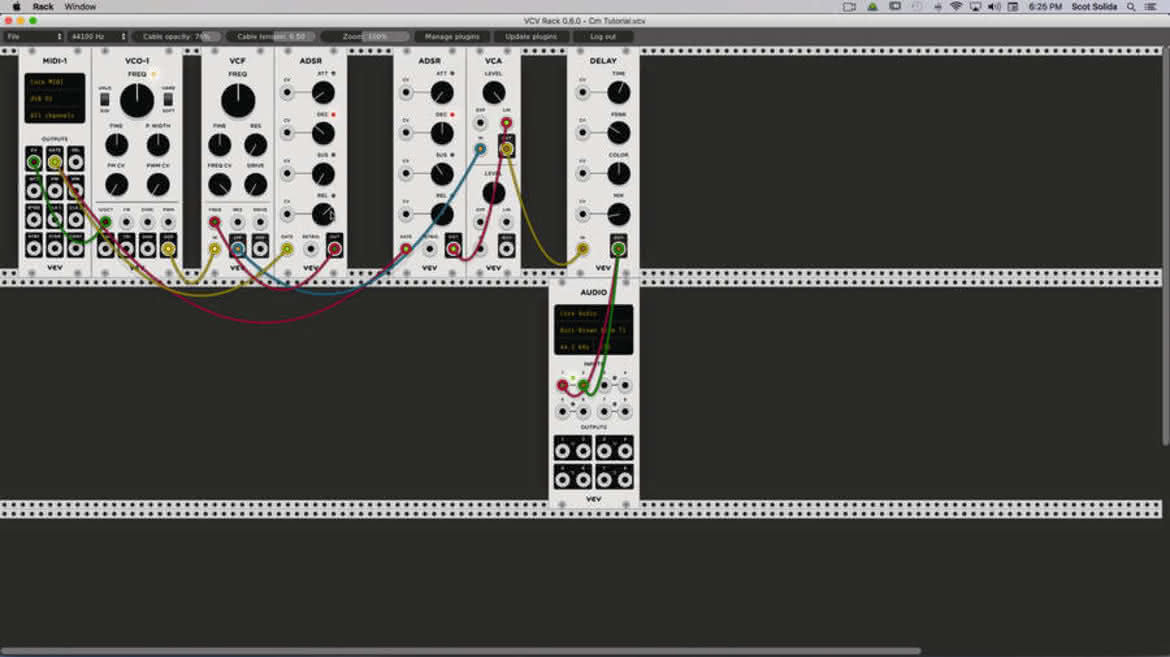Click AUDIO module output 1 jack

pyautogui.click(x=563, y=450)
